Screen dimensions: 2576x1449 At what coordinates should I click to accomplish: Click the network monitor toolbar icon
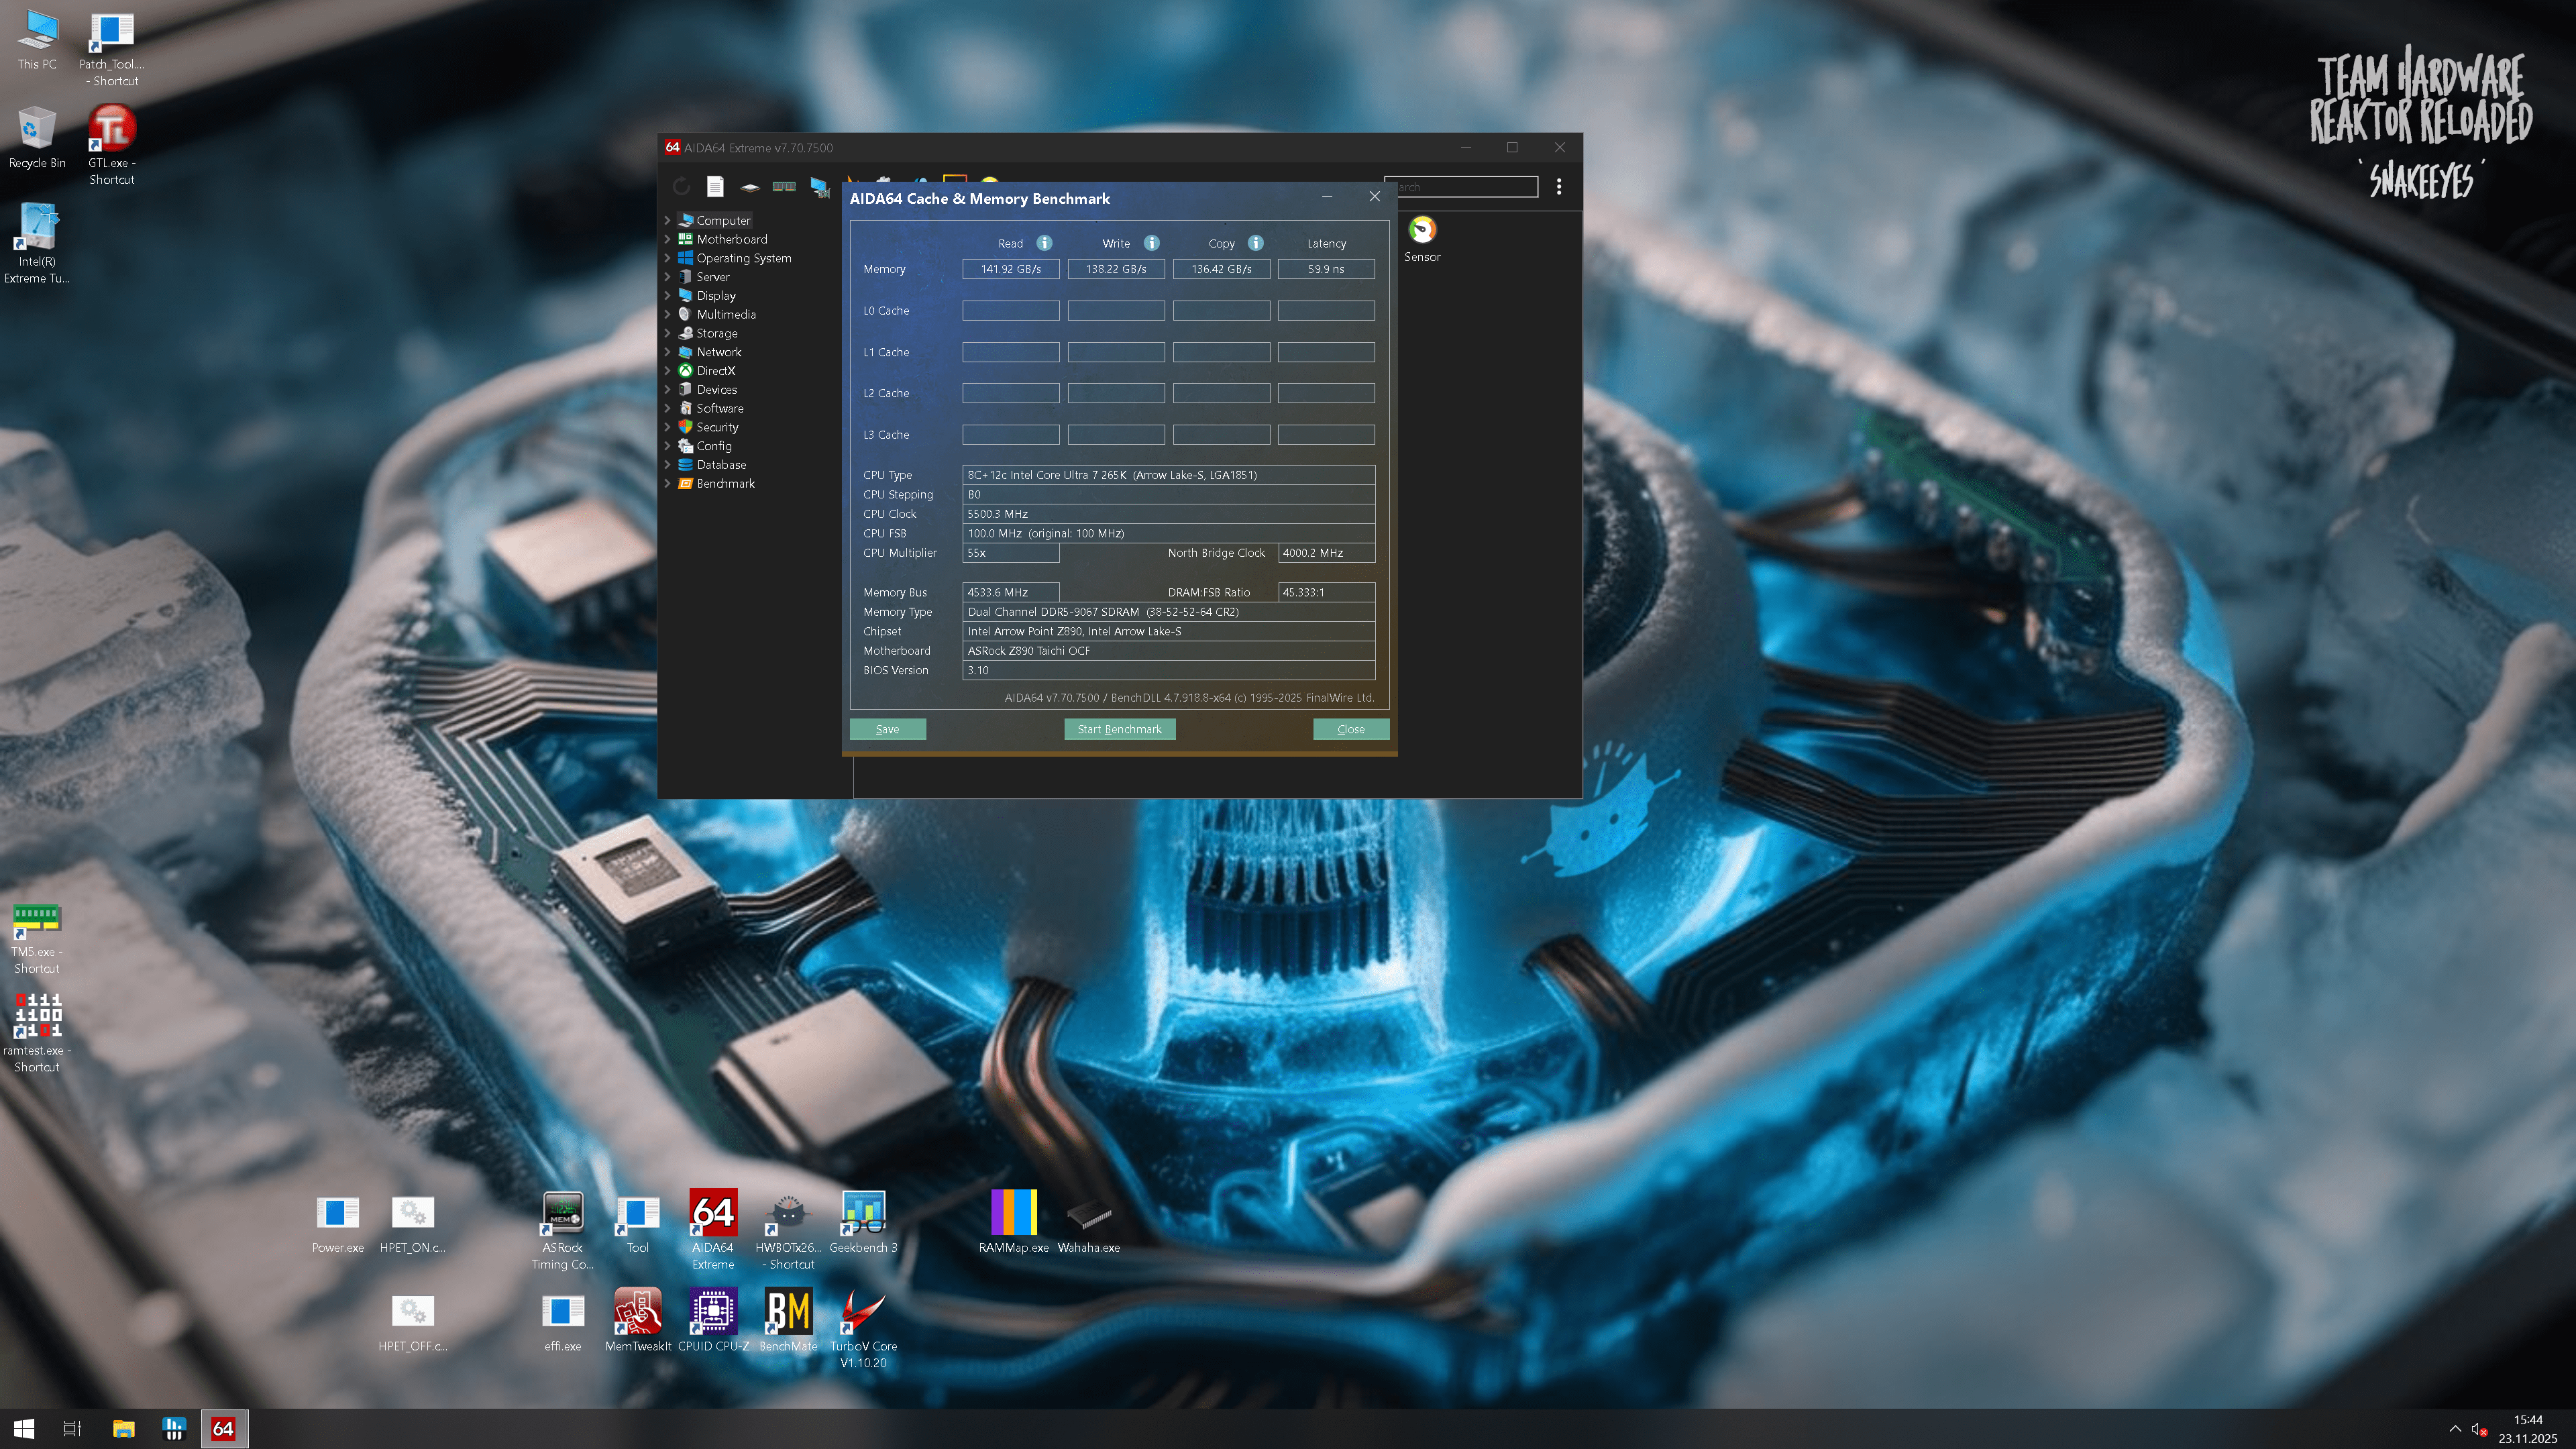819,186
